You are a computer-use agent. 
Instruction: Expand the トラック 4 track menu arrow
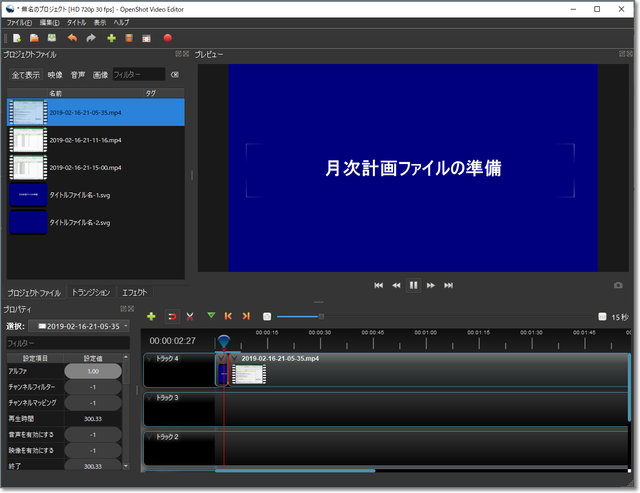click(x=149, y=358)
